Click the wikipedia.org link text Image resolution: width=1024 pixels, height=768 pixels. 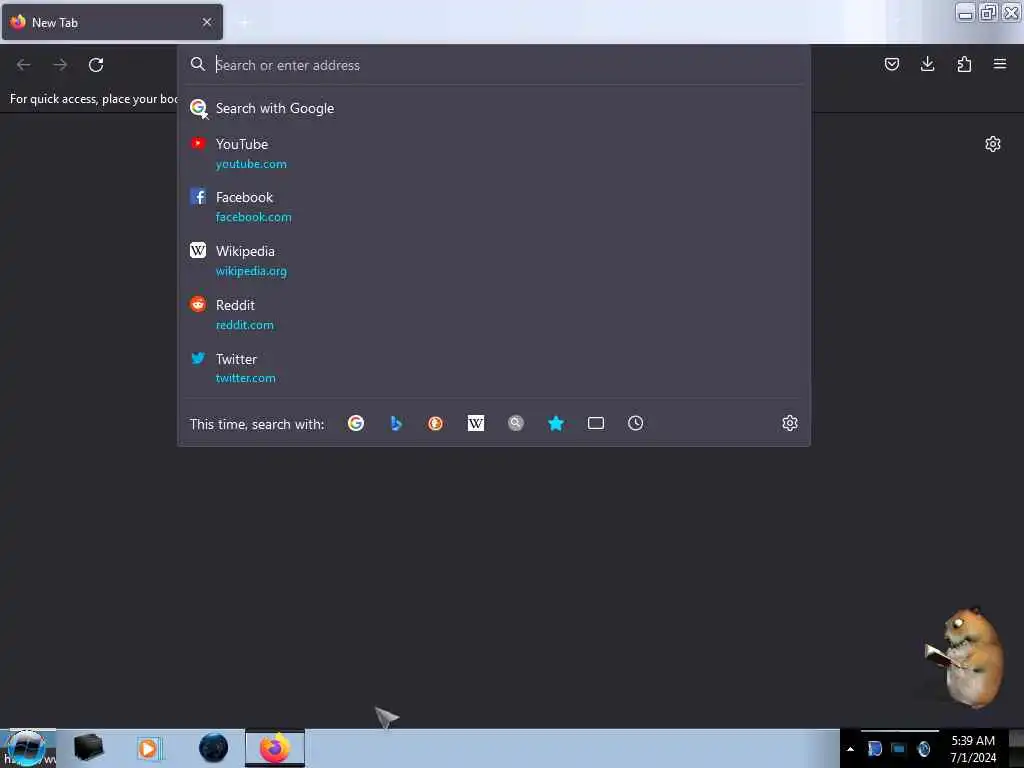251,271
